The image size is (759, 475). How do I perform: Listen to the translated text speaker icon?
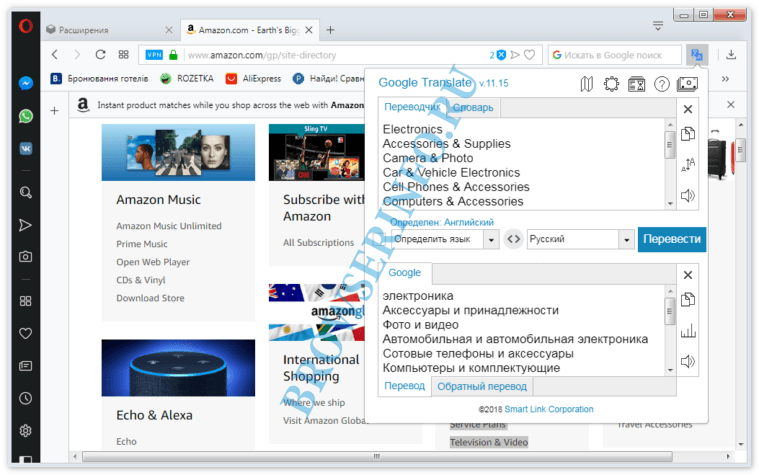click(x=688, y=361)
